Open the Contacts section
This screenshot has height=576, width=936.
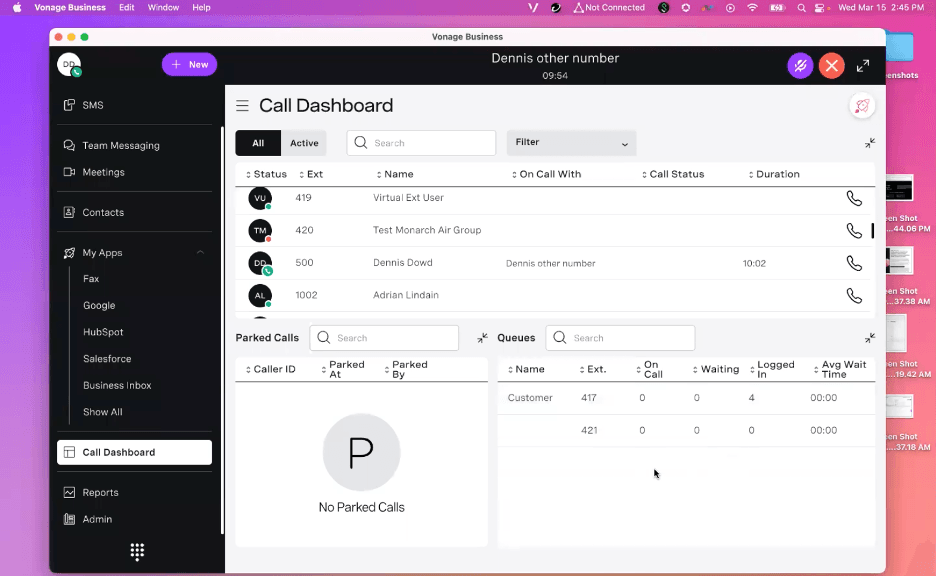click(x=103, y=212)
